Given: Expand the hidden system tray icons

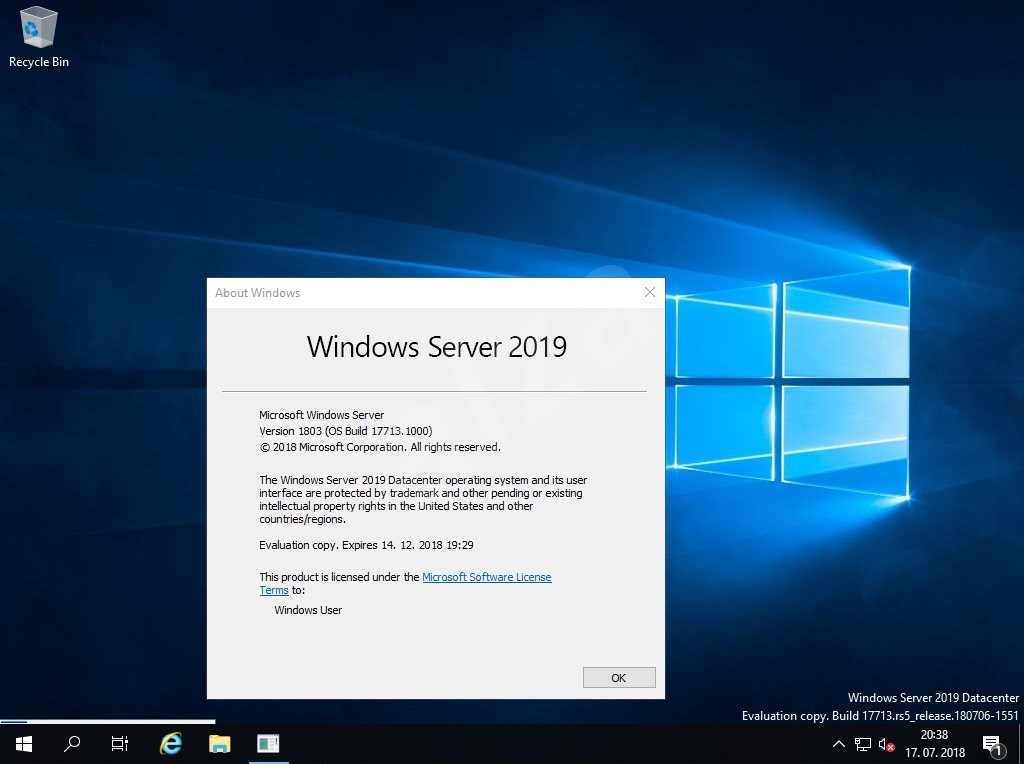Looking at the screenshot, I should click(838, 744).
